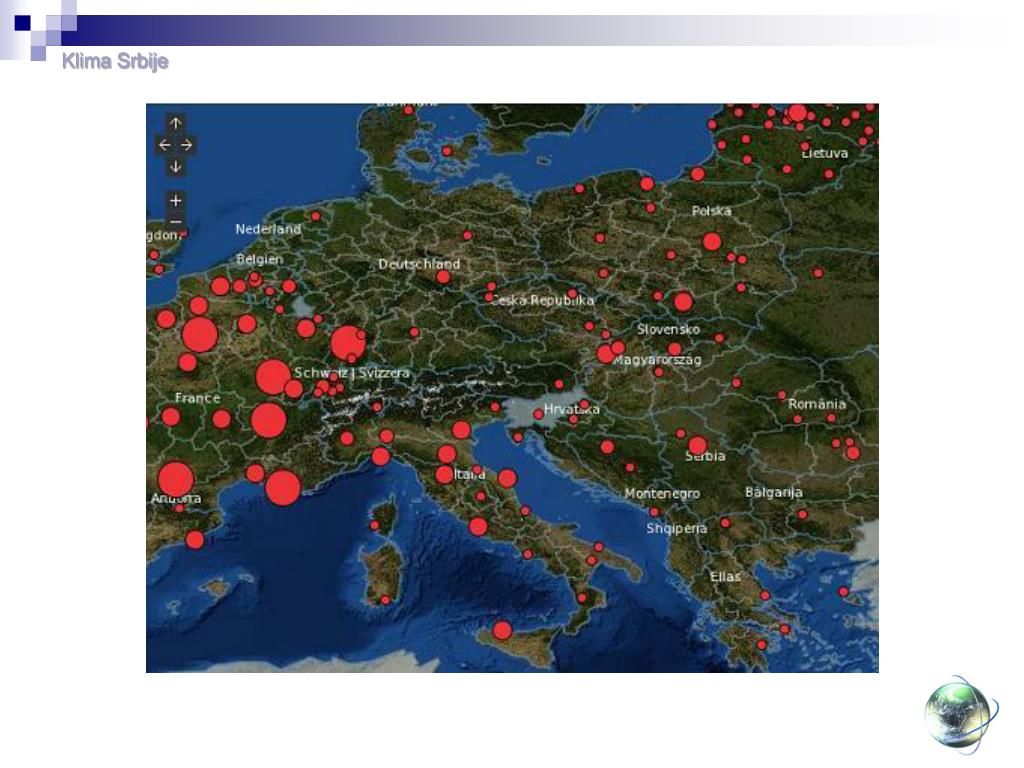Click the globe logo on the slide
The width and height of the screenshot is (1024, 768).
(x=961, y=715)
